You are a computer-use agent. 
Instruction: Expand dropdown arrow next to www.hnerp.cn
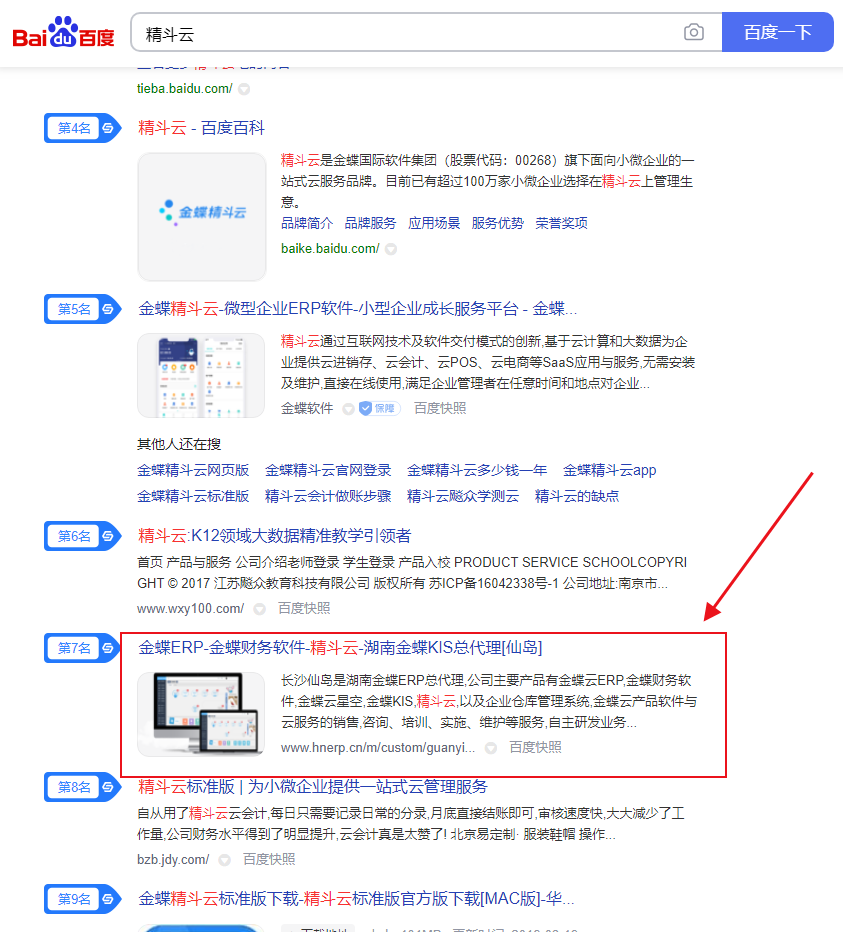pyautogui.click(x=490, y=748)
